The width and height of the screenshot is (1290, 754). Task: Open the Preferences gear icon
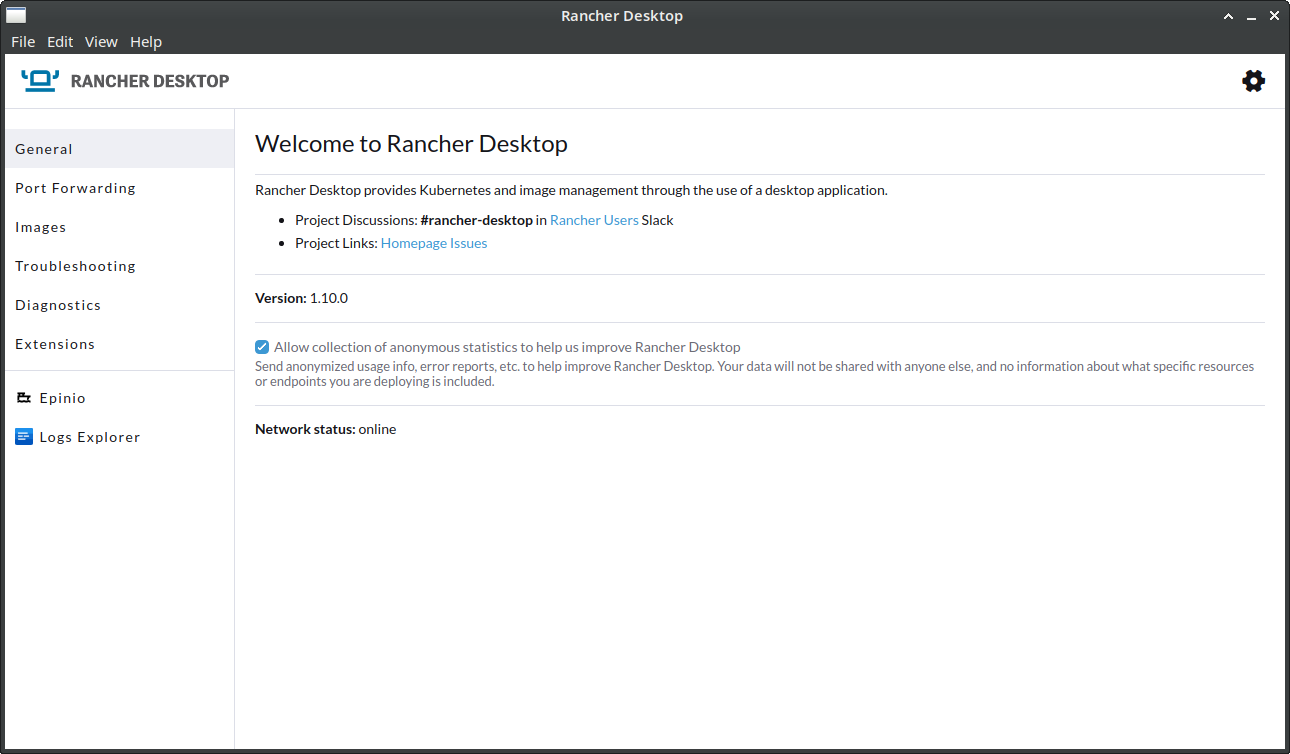pos(1253,81)
